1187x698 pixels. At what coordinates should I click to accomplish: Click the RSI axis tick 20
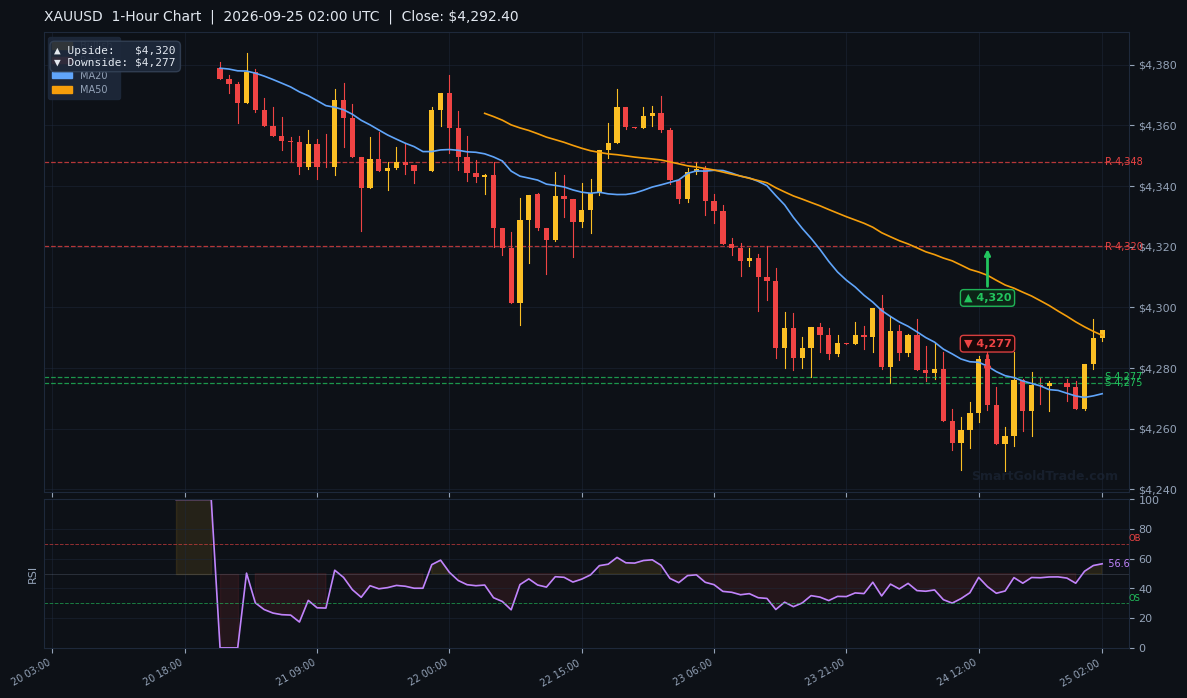pos(1145,619)
